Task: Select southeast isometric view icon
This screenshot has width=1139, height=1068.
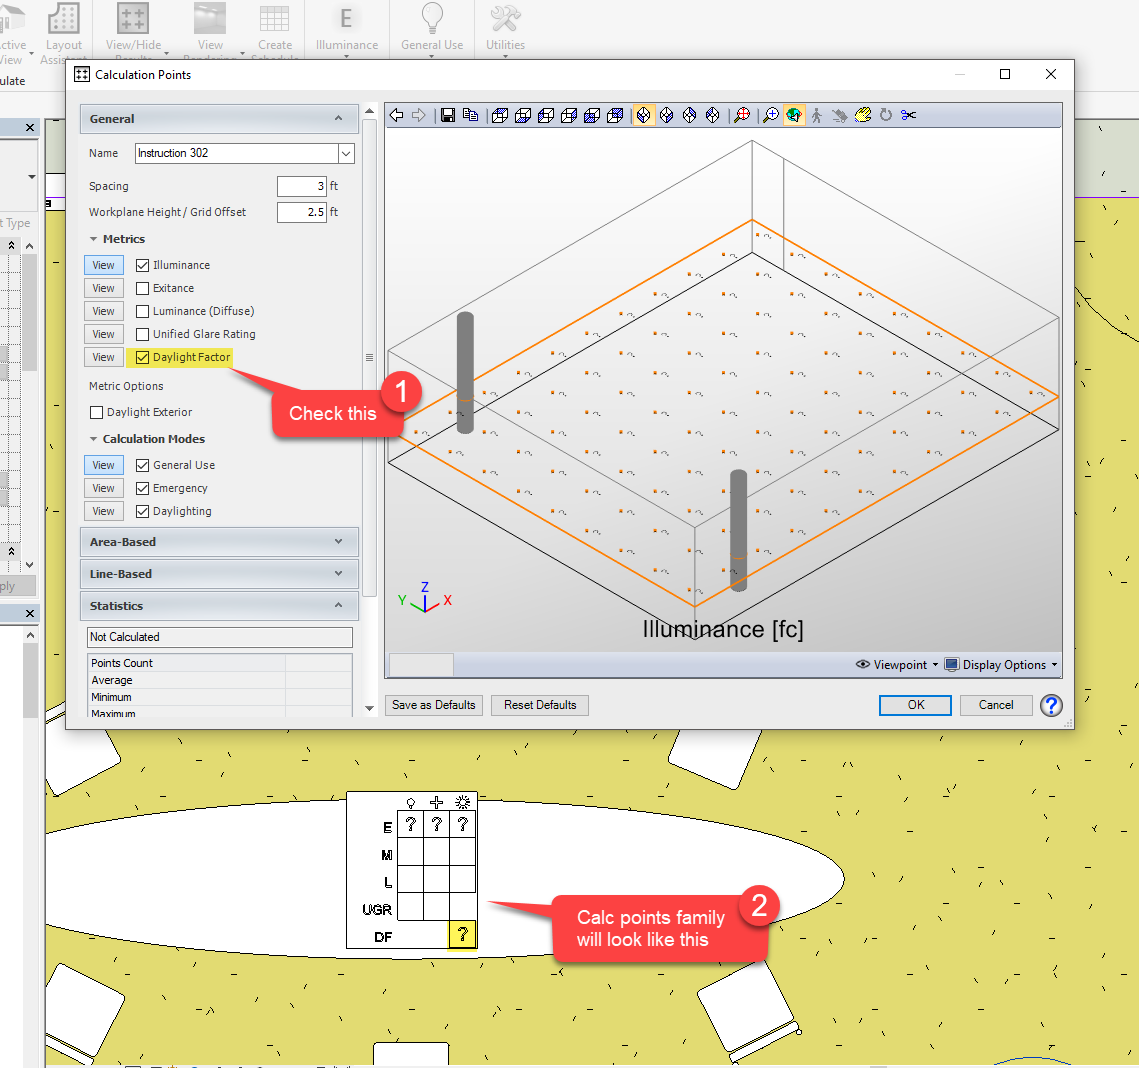Action: (667, 115)
